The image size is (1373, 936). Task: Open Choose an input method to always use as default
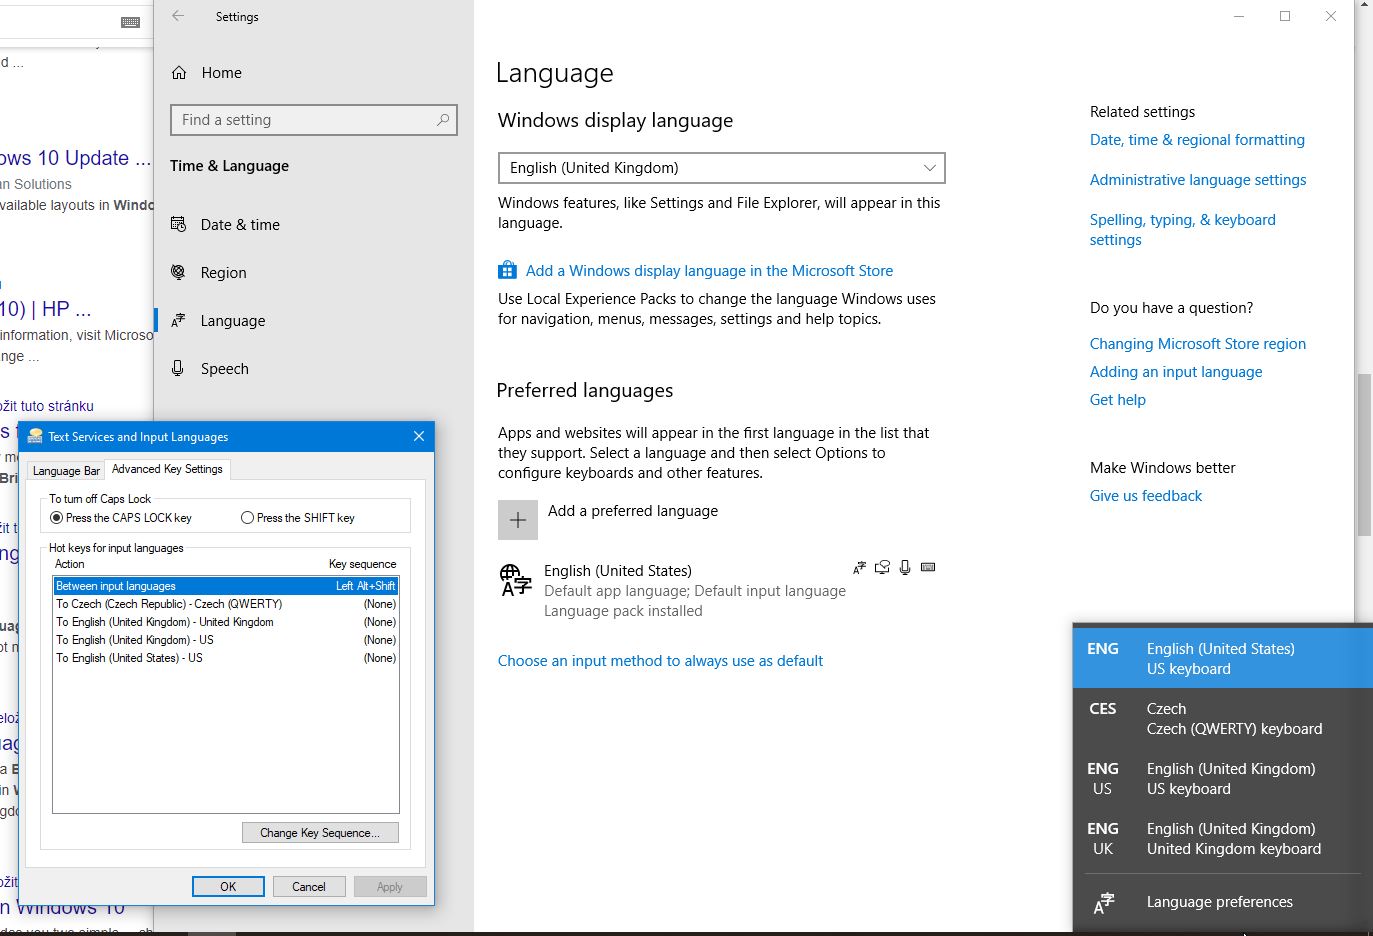tap(660, 661)
